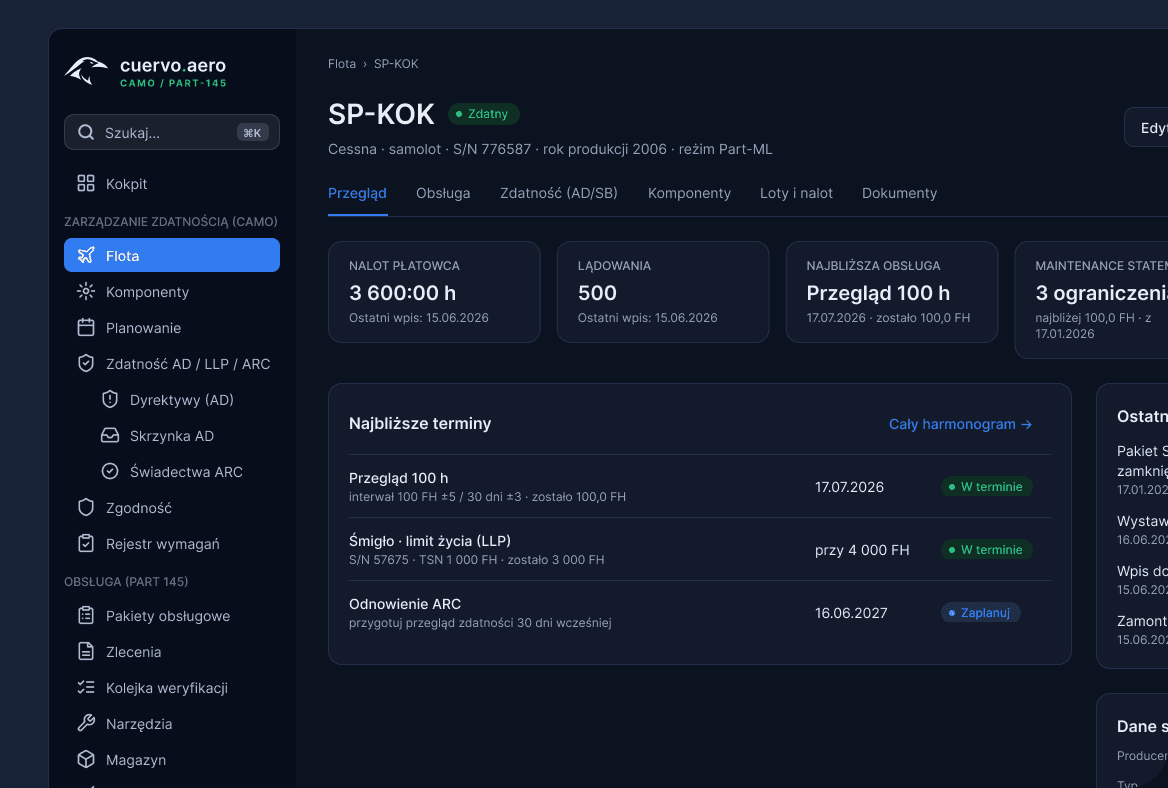Screen dimensions: 1168x788
Task: Click the cuervo.aero bird logo
Action: [x=86, y=71]
